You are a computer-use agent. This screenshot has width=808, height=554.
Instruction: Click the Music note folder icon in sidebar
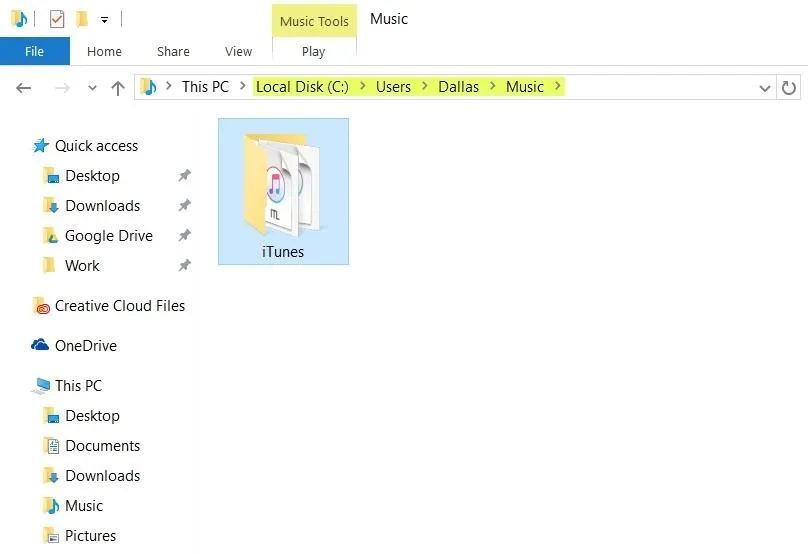tap(51, 506)
